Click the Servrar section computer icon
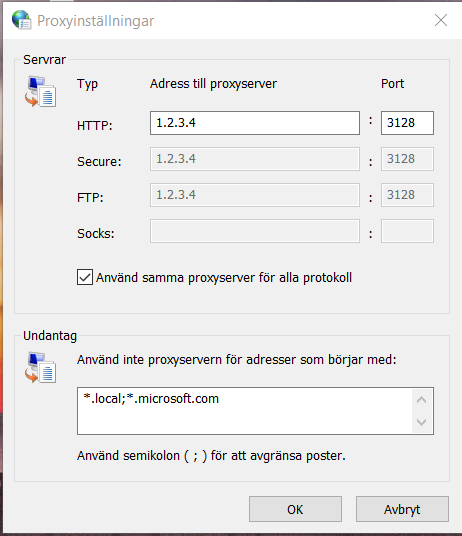This screenshot has width=462, height=536. tap(40, 92)
